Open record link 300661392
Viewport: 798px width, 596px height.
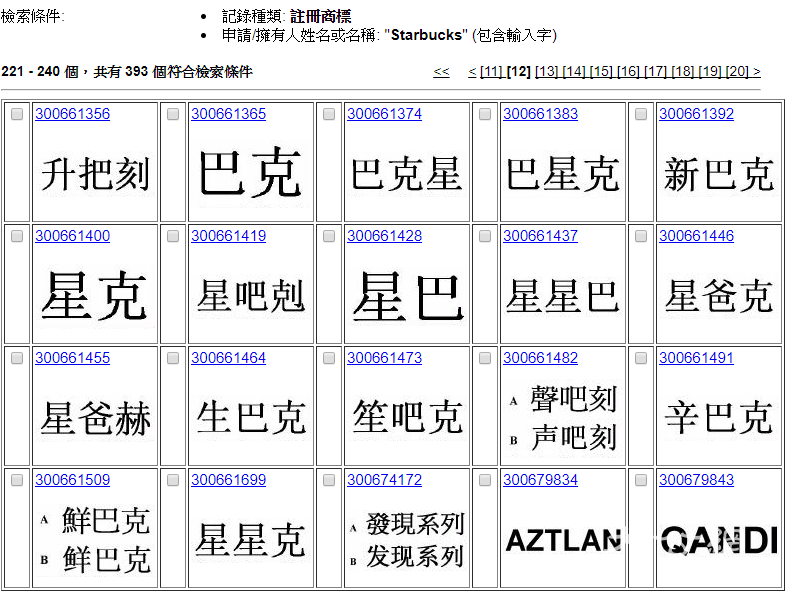tap(696, 114)
